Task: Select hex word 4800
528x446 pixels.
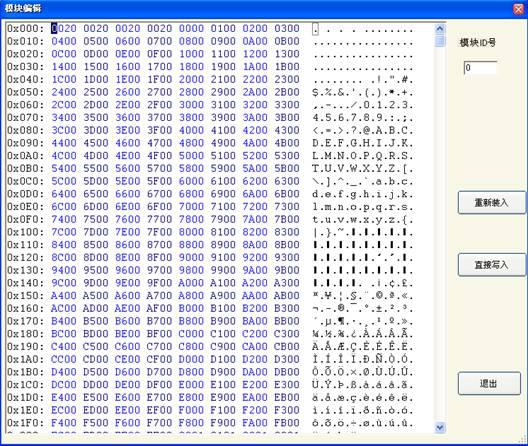Action: (x=191, y=143)
